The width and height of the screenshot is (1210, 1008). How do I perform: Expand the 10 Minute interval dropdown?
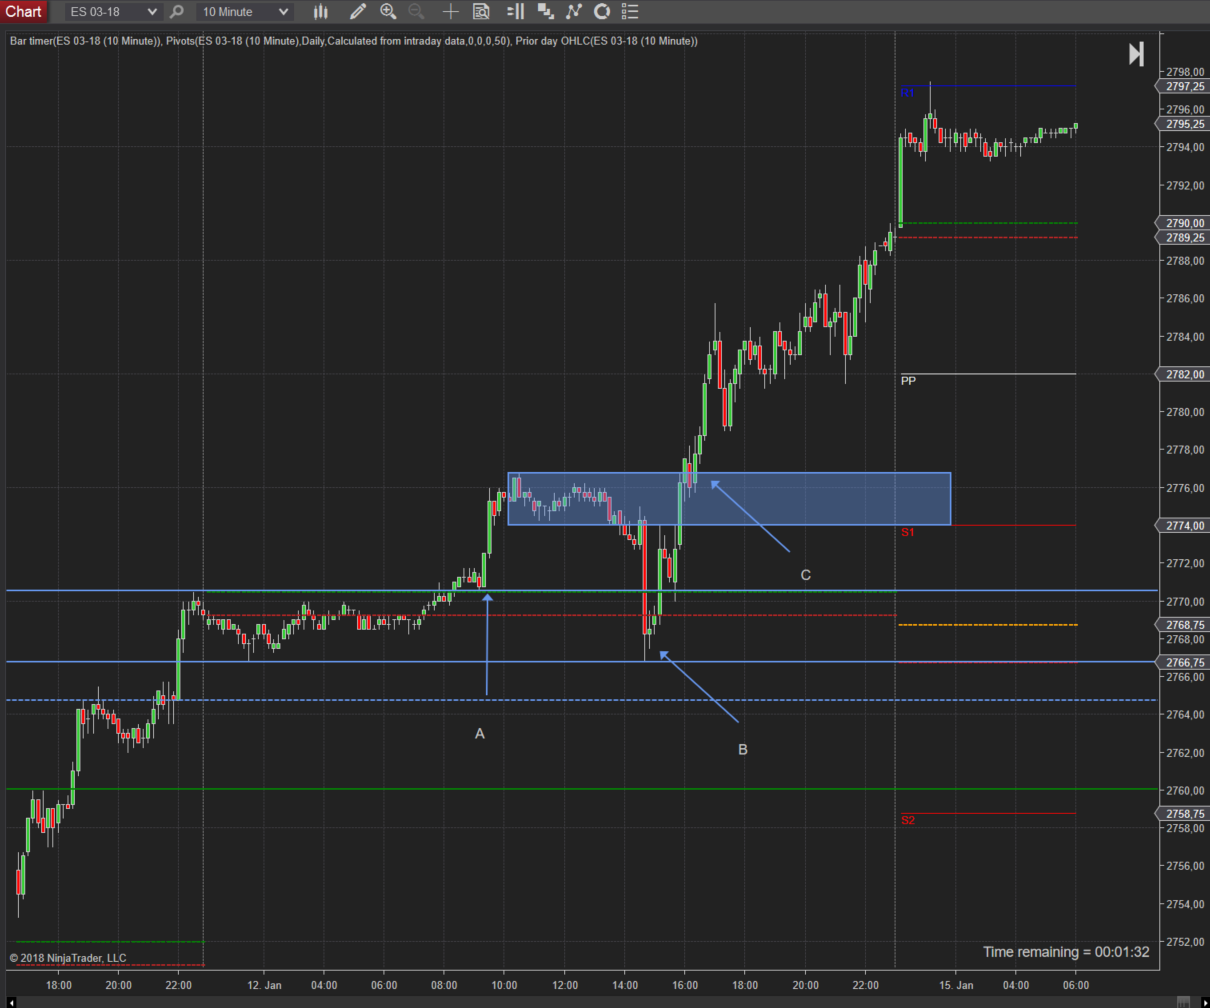pos(284,12)
